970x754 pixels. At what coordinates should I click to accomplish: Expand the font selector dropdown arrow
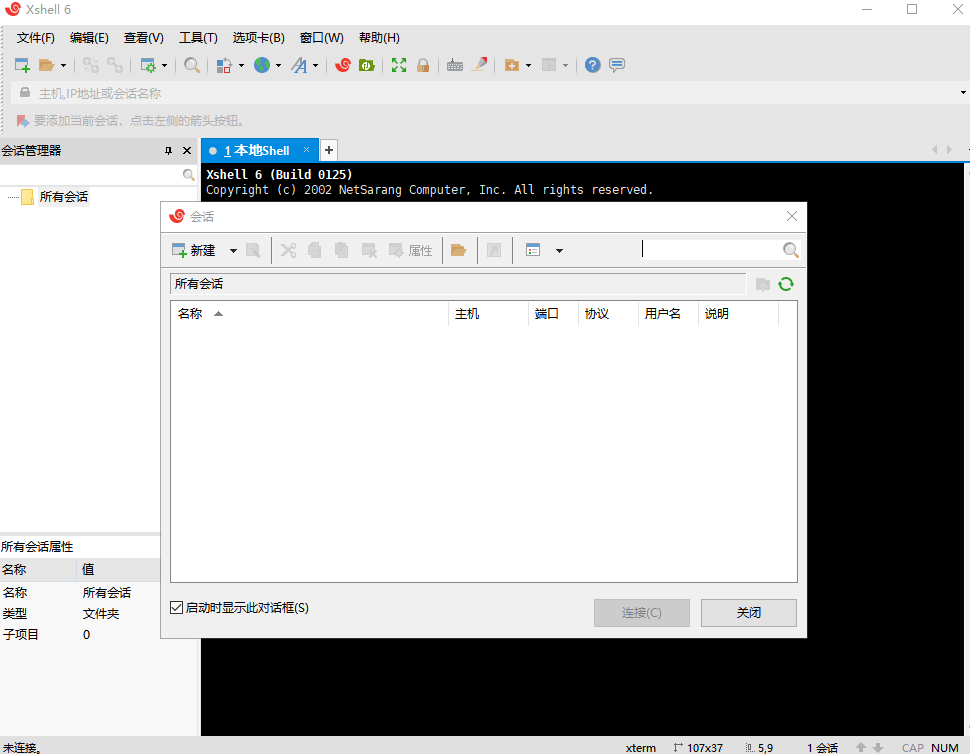point(317,64)
